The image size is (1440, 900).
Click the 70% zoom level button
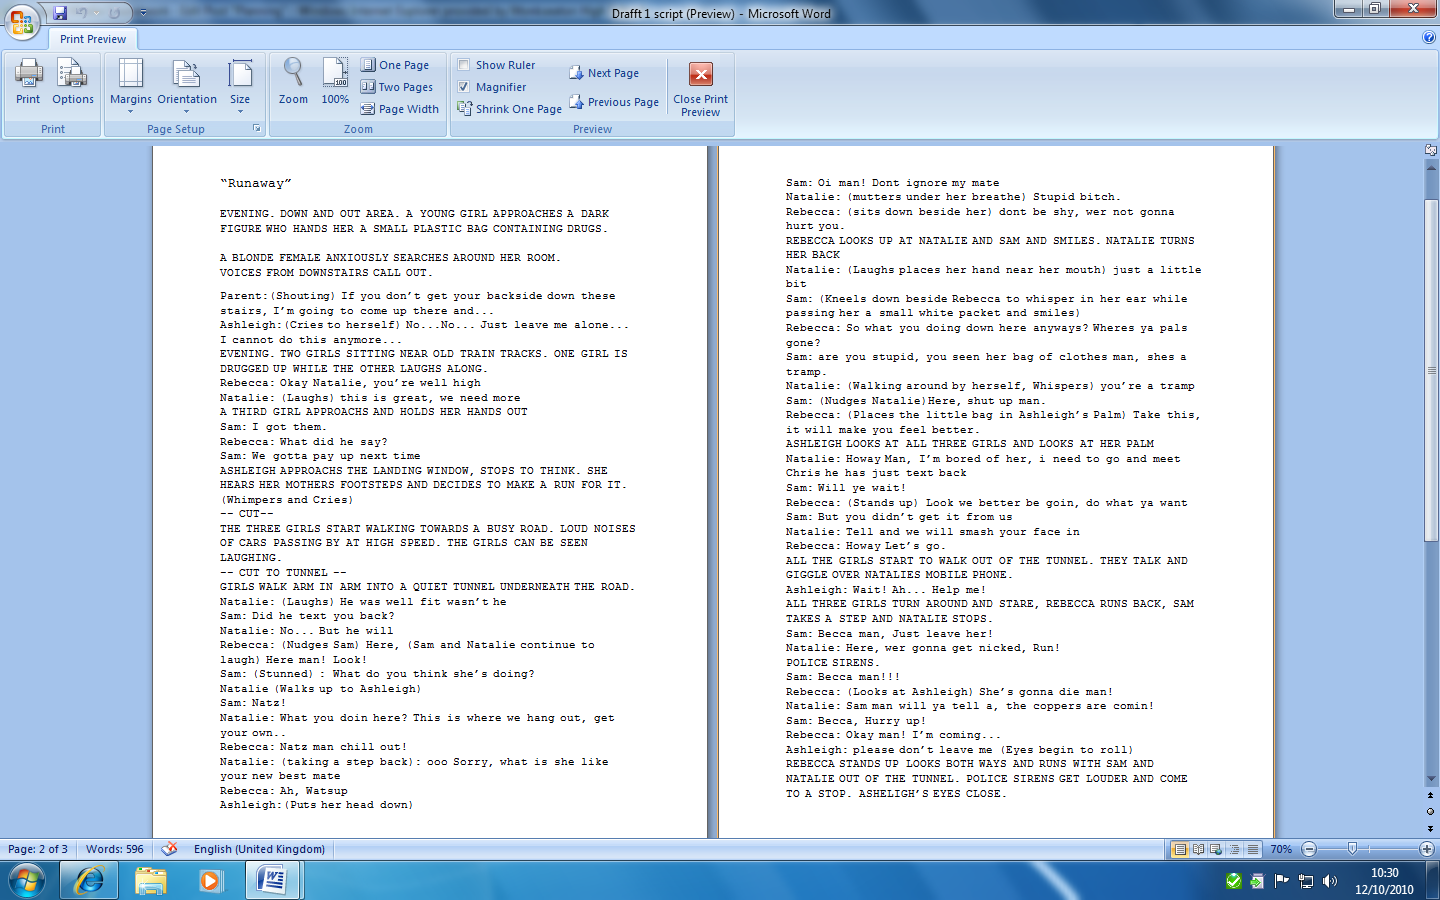pyautogui.click(x=1281, y=849)
